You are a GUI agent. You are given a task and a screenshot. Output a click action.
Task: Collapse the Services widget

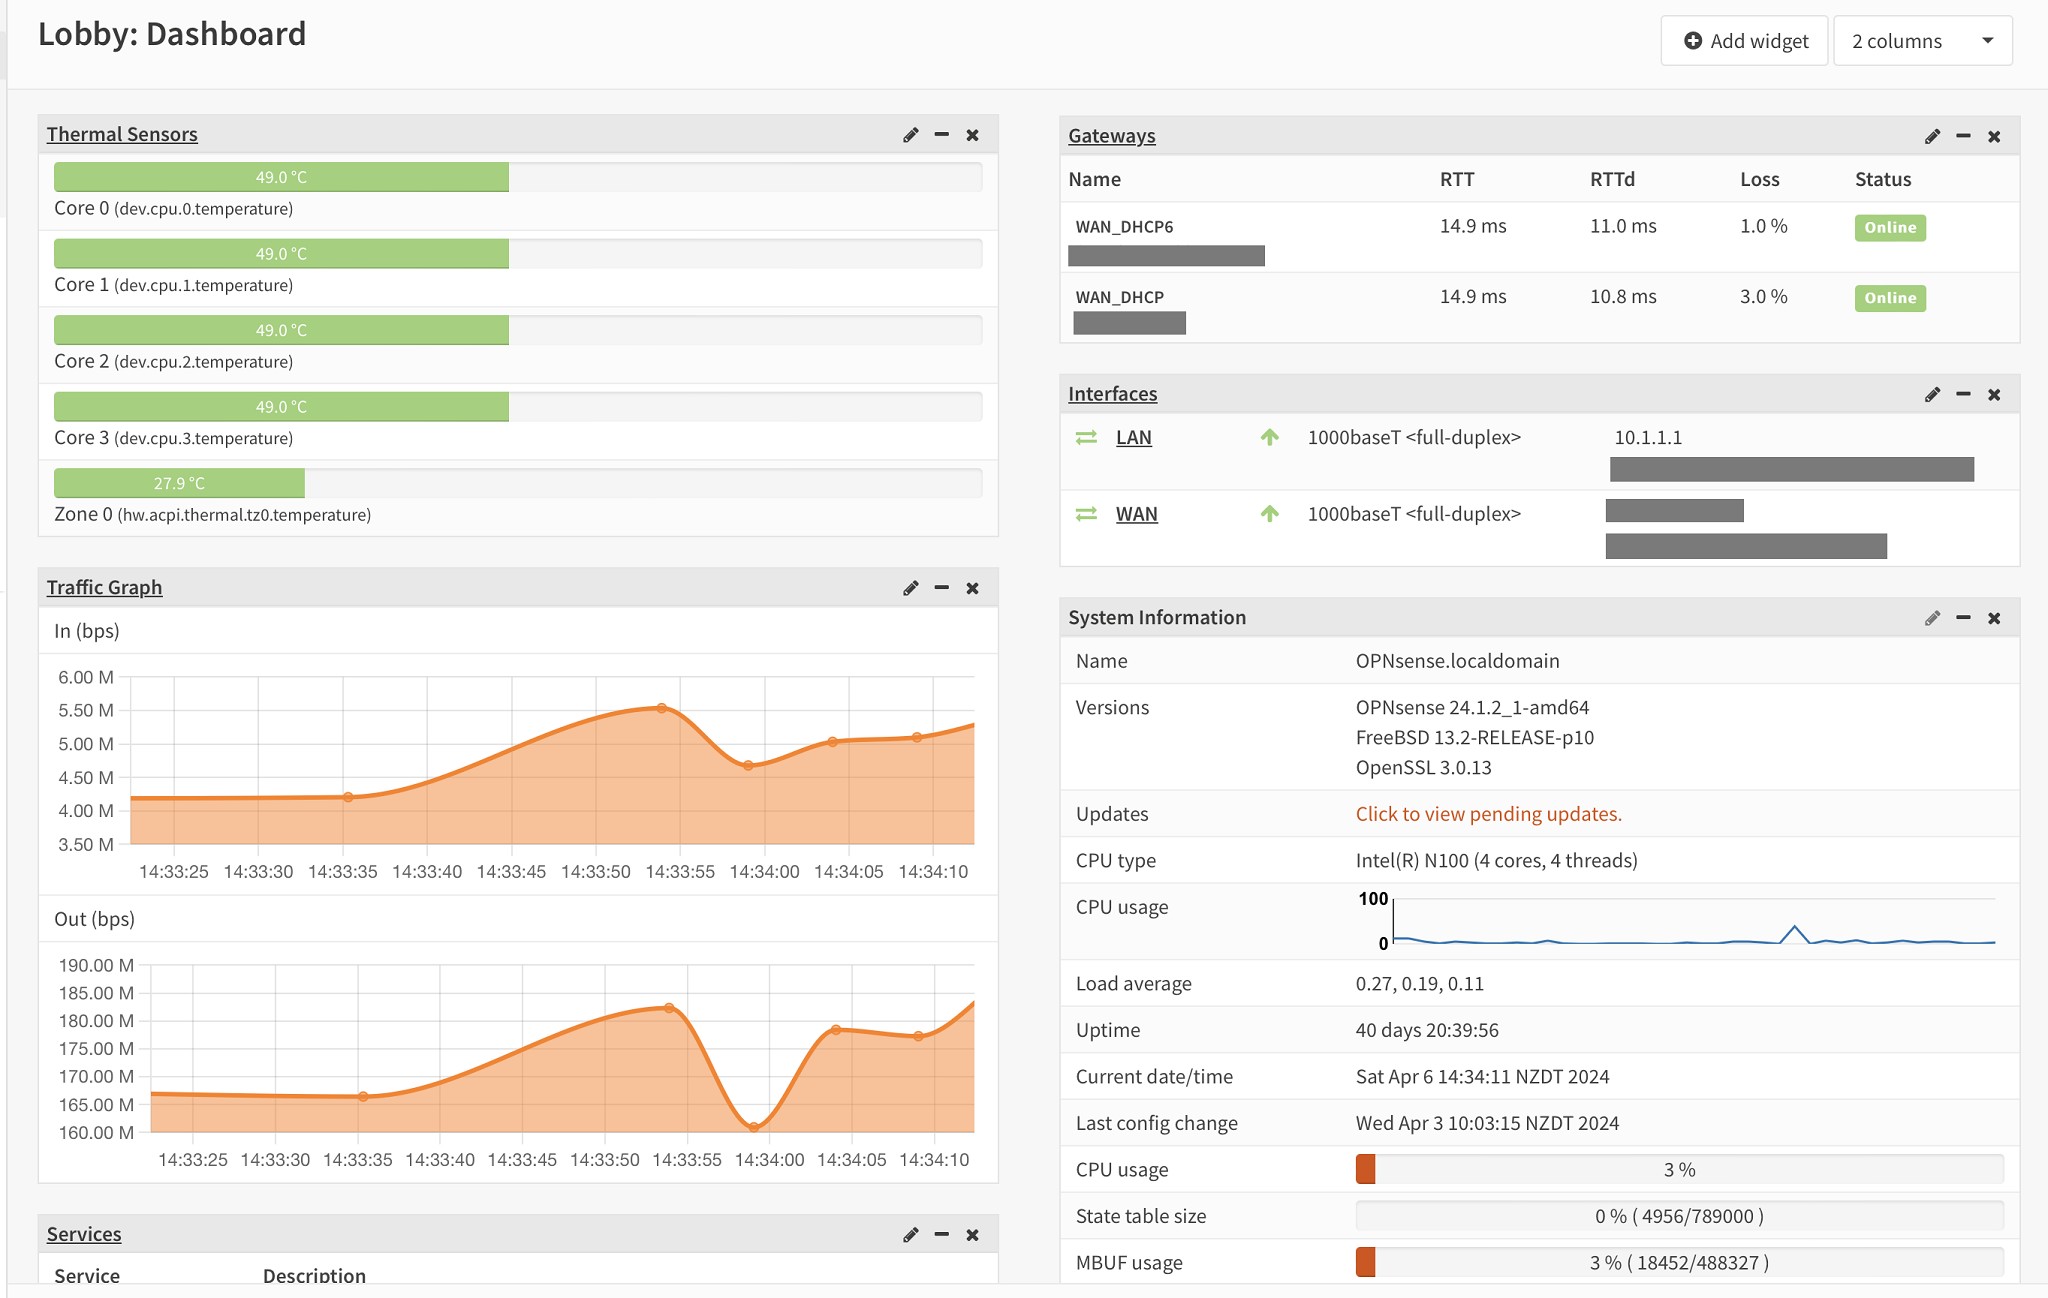(941, 1235)
